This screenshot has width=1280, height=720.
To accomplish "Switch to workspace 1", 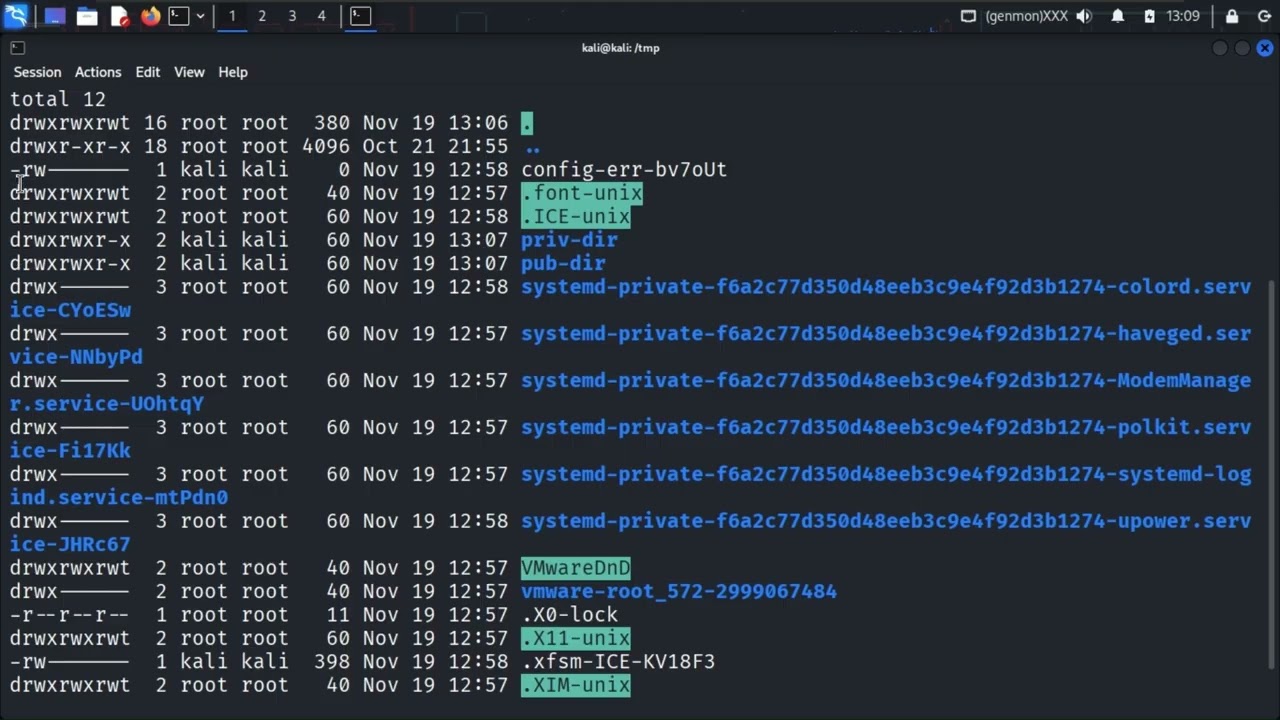I will click(232, 16).
